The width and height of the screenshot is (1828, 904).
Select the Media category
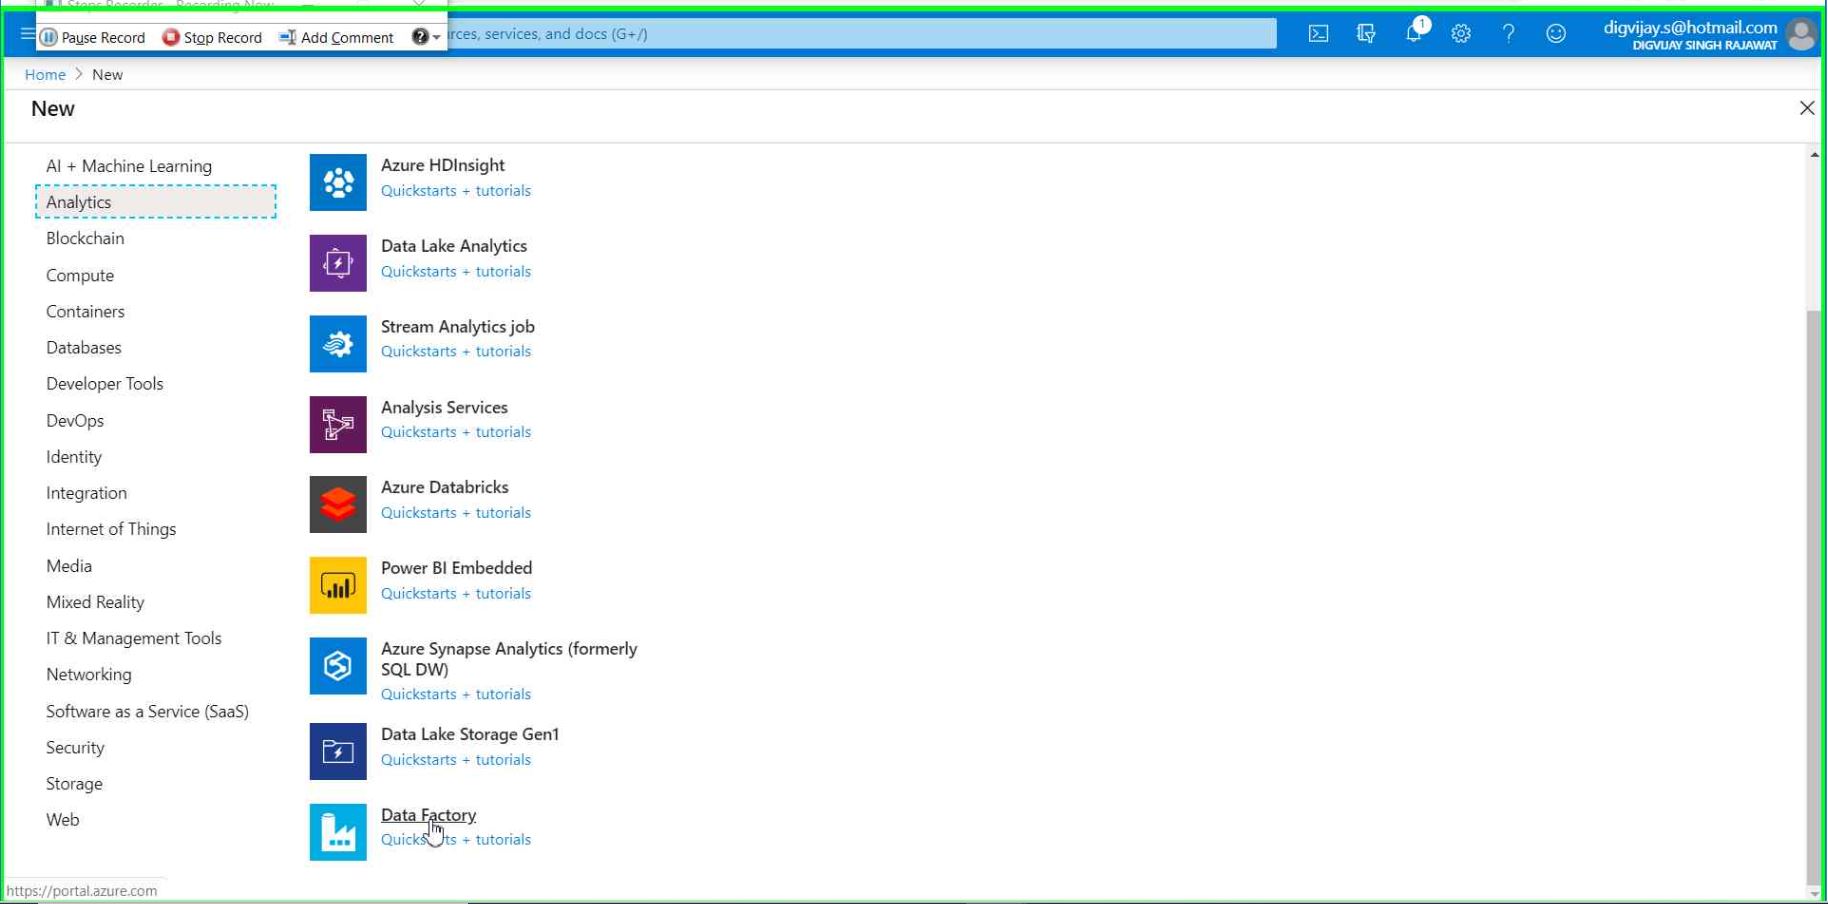point(69,566)
